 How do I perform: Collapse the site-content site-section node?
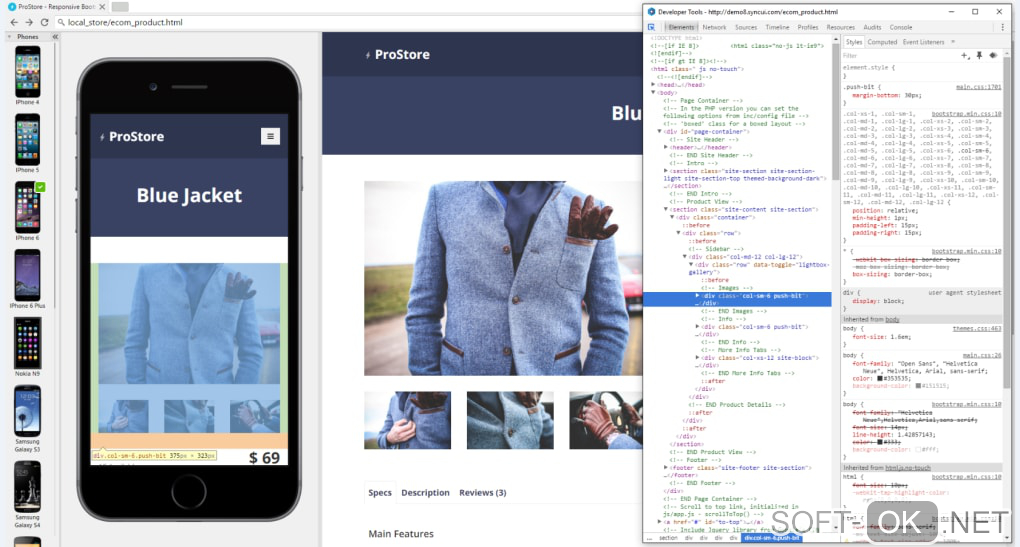[665, 209]
